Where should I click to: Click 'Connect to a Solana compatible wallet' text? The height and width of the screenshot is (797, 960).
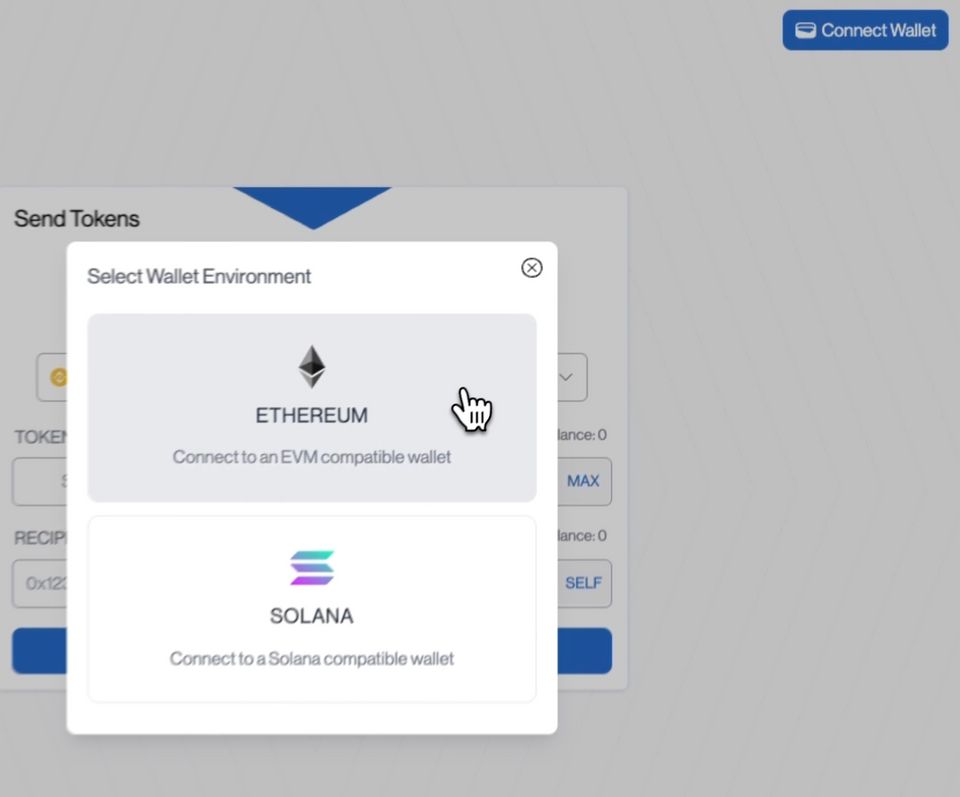(312, 659)
